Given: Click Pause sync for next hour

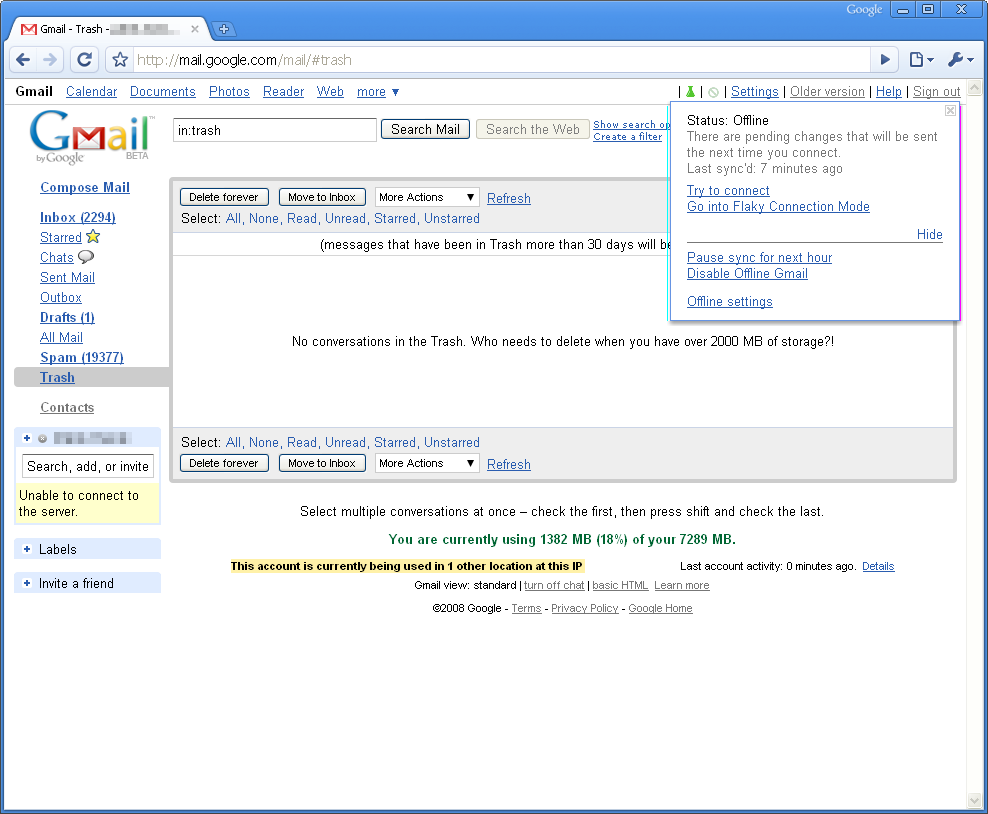Looking at the screenshot, I should [759, 258].
